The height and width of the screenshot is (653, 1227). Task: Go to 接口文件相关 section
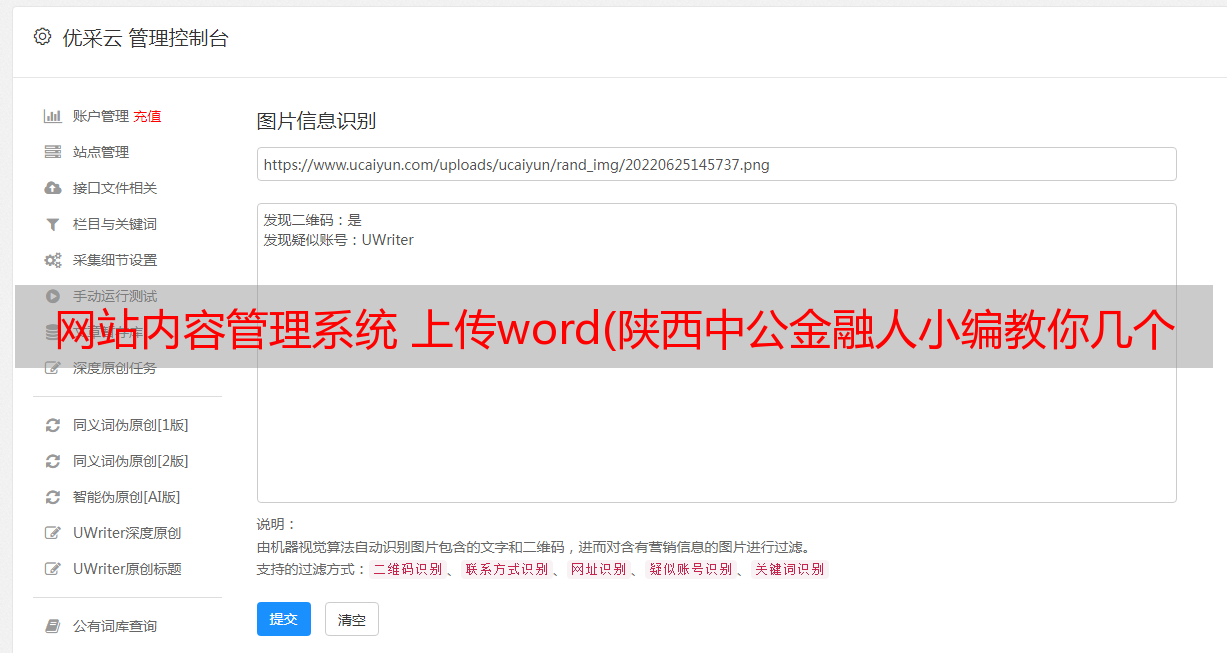pyautogui.click(x=115, y=188)
